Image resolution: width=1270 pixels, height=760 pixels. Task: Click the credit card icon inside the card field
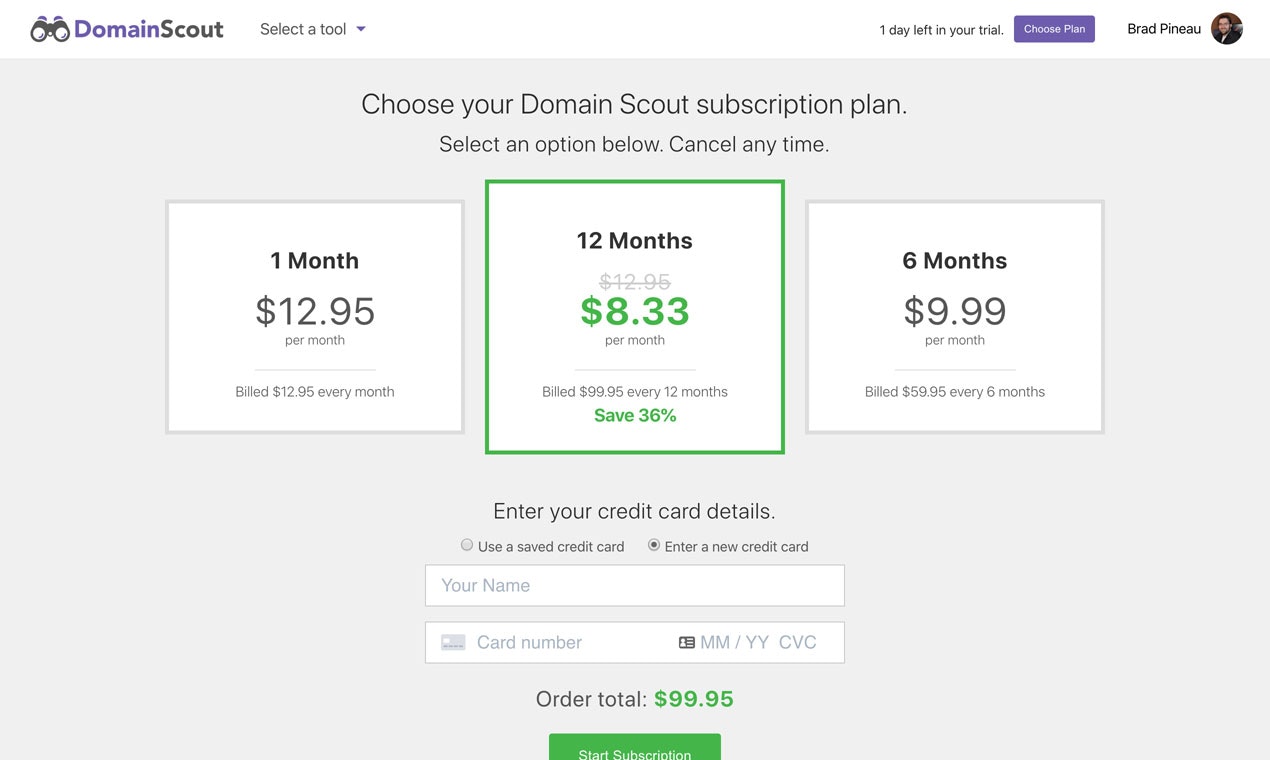tap(452, 642)
